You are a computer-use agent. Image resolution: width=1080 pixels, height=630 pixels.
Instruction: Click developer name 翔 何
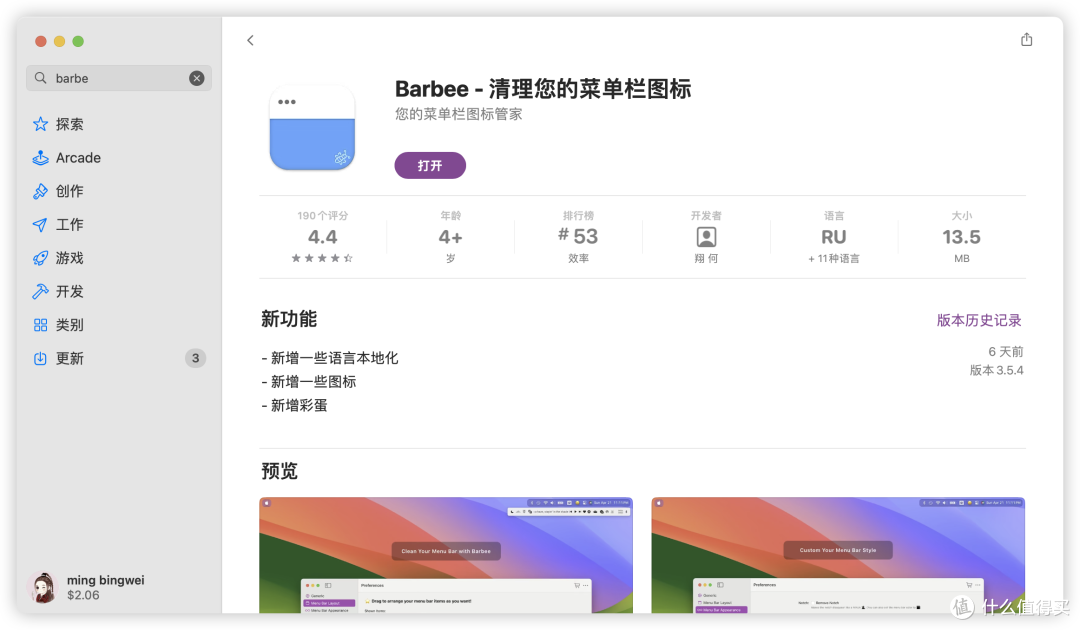point(706,258)
